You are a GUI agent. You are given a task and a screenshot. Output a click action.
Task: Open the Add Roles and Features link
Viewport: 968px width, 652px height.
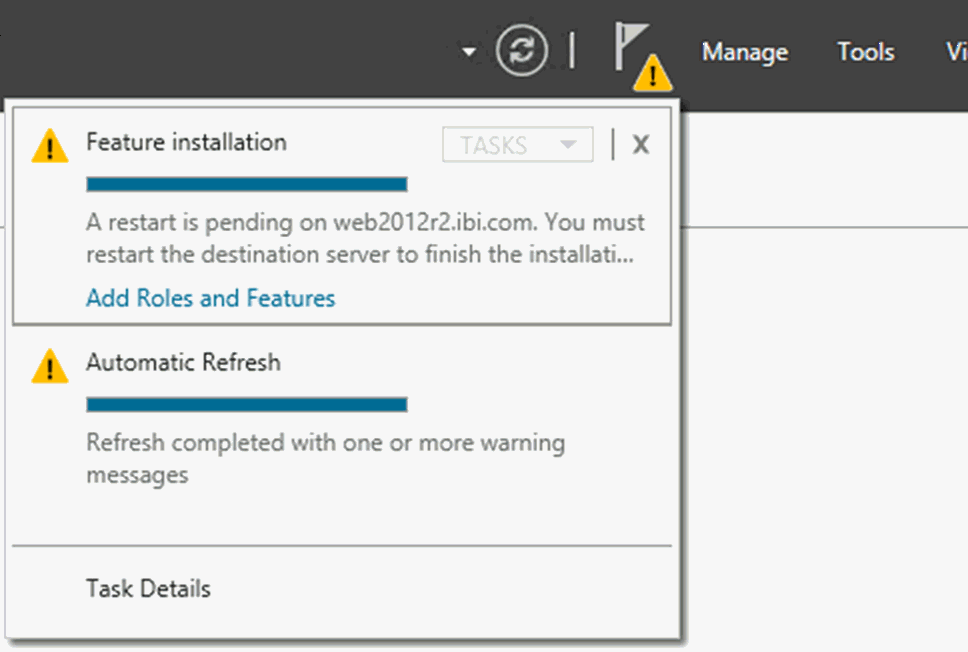211,298
